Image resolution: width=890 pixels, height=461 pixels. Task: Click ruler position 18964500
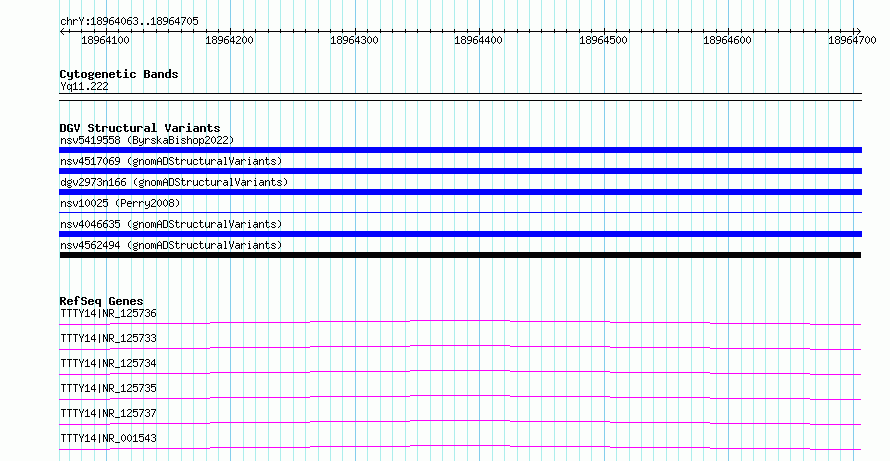click(x=603, y=40)
